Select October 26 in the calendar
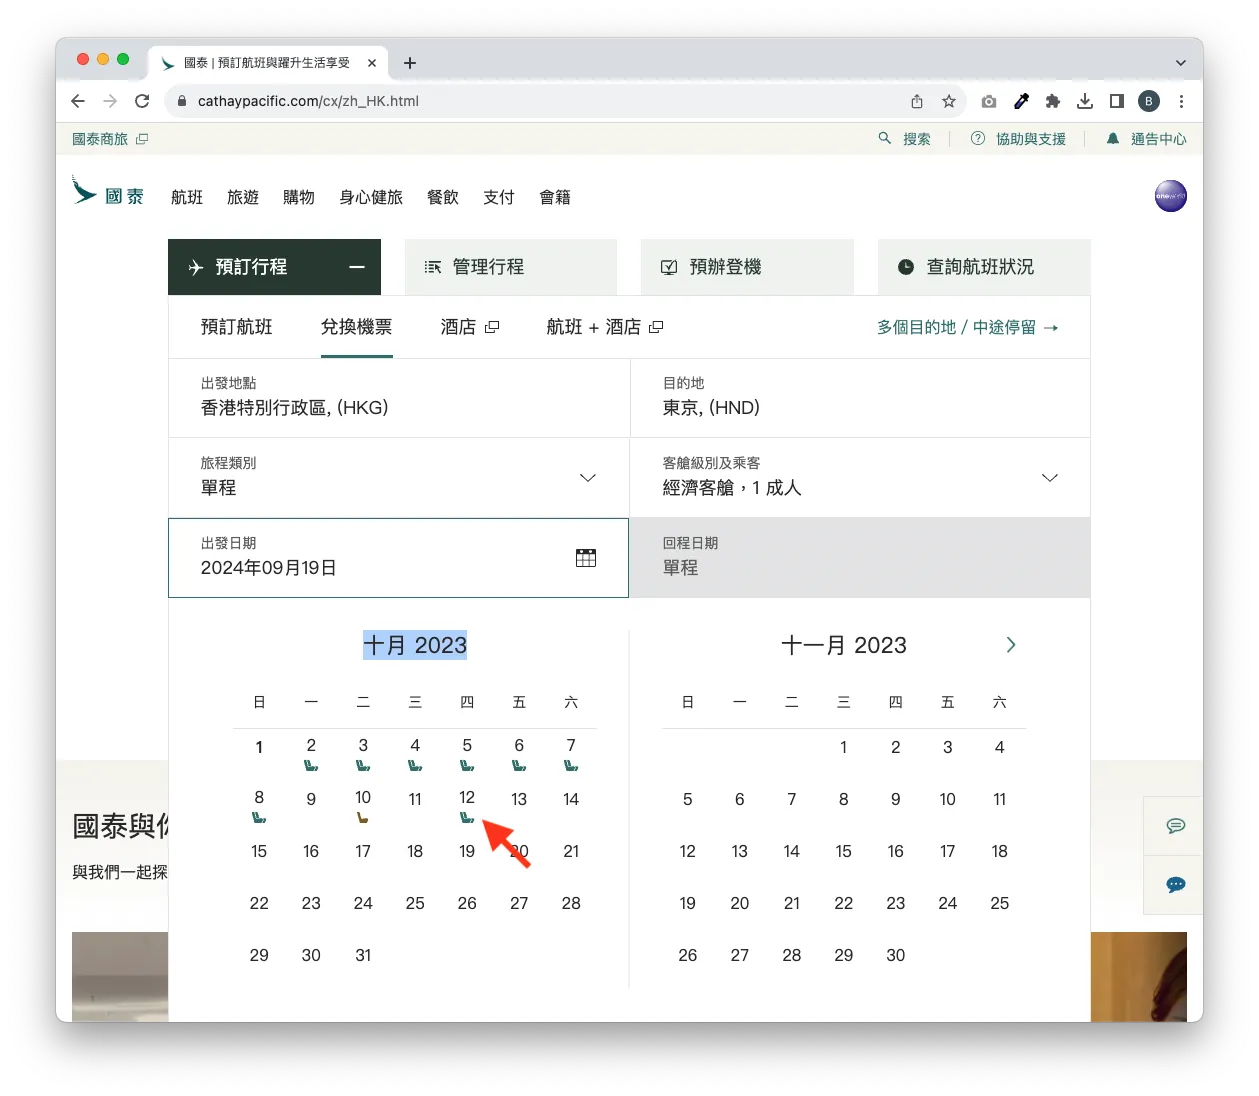 pos(467,903)
